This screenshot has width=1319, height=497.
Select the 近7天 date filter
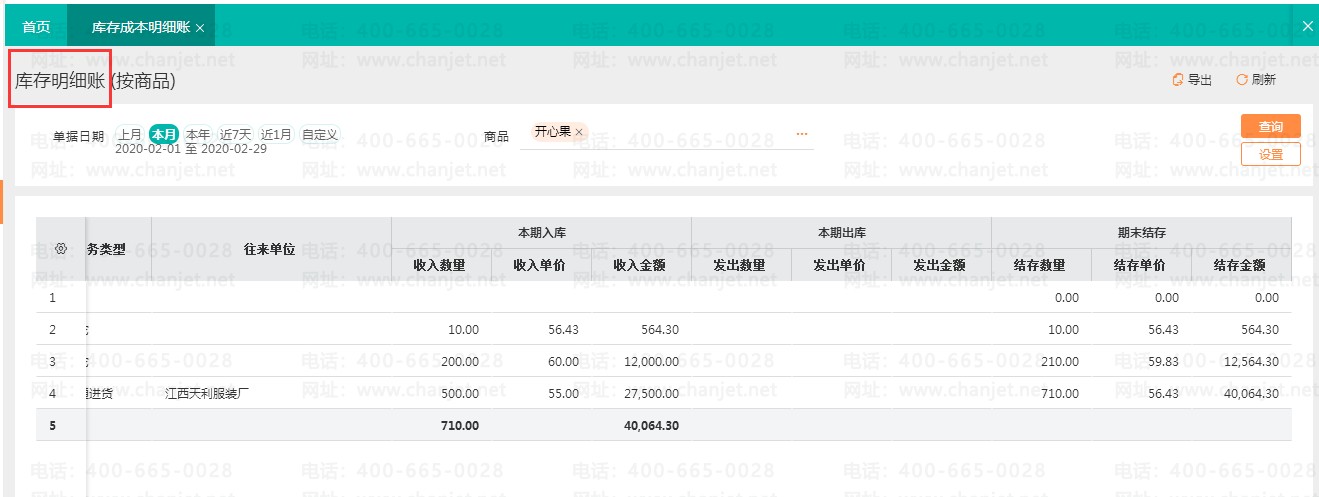pos(236,134)
